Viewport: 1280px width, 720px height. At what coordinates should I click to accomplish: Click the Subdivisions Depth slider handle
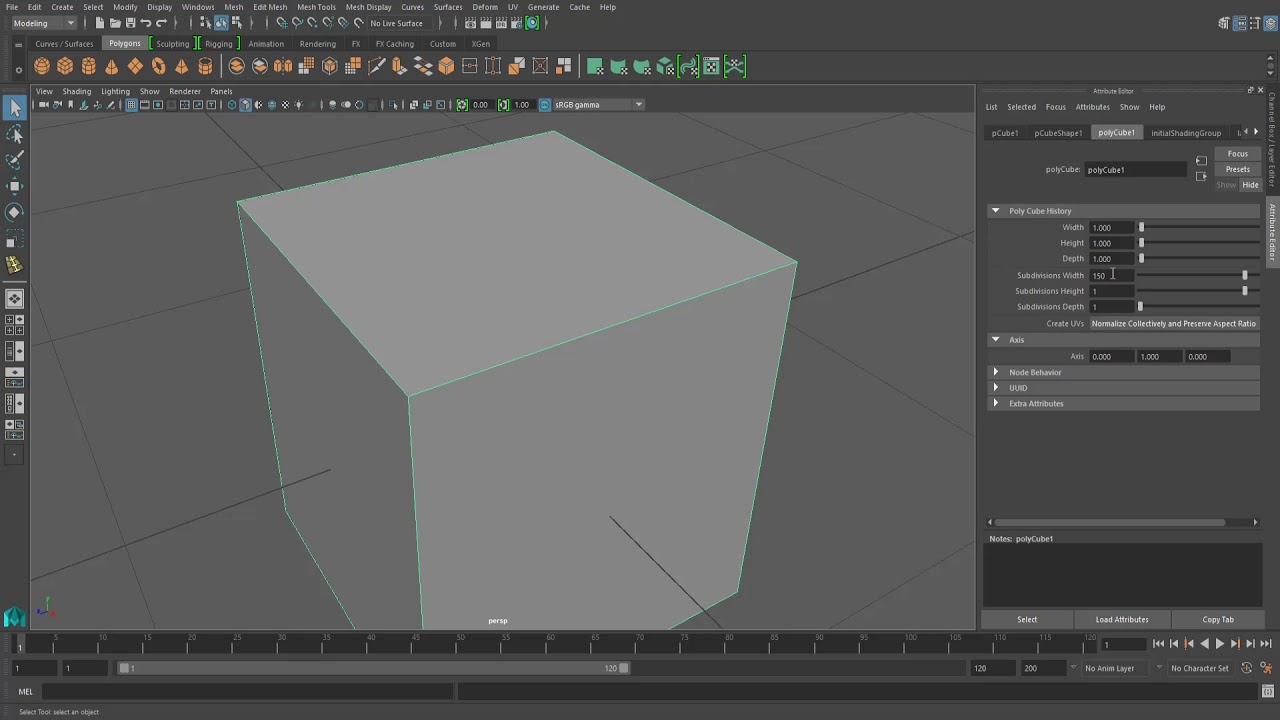pyautogui.click(x=1140, y=307)
